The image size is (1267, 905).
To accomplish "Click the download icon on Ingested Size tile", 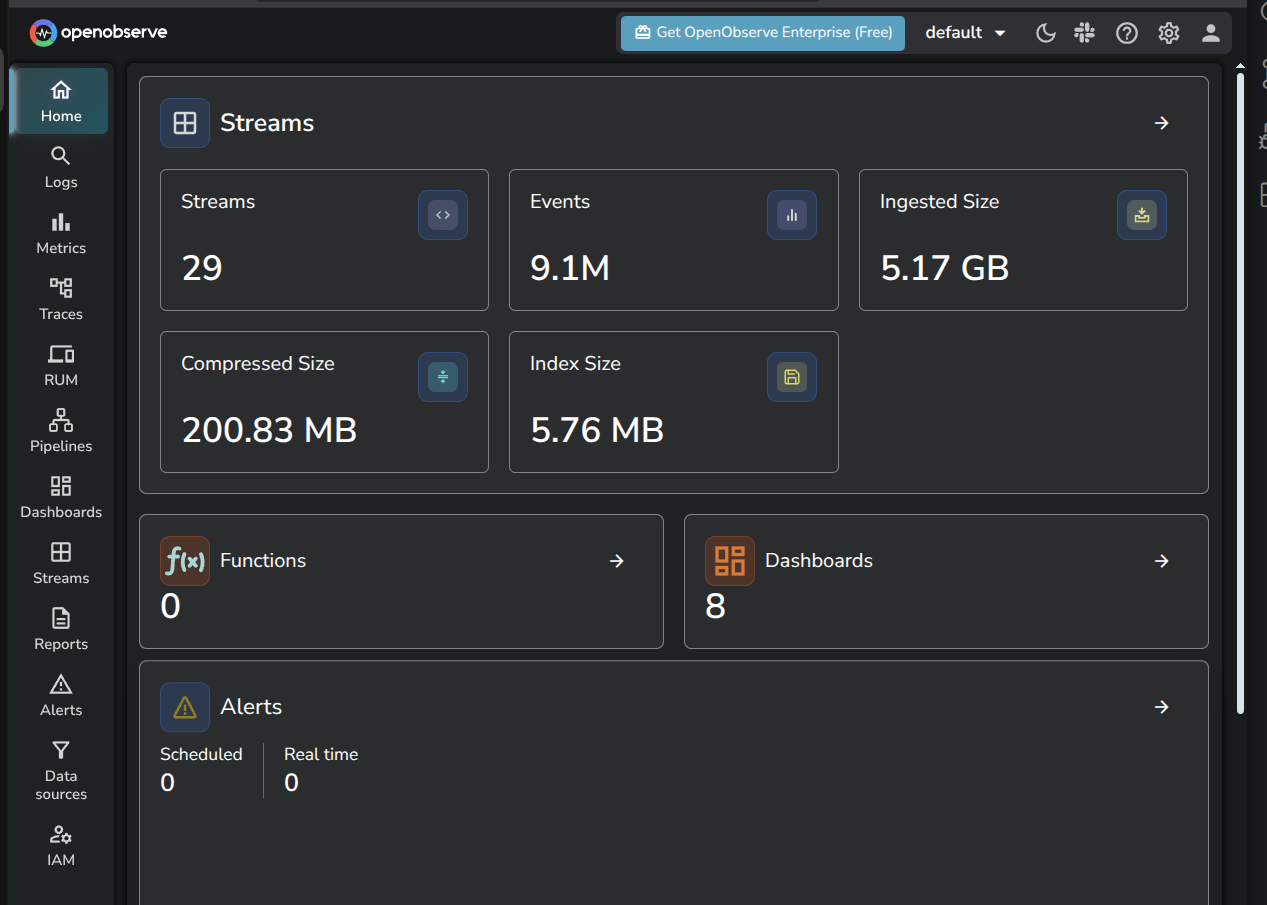I will 1142,215.
